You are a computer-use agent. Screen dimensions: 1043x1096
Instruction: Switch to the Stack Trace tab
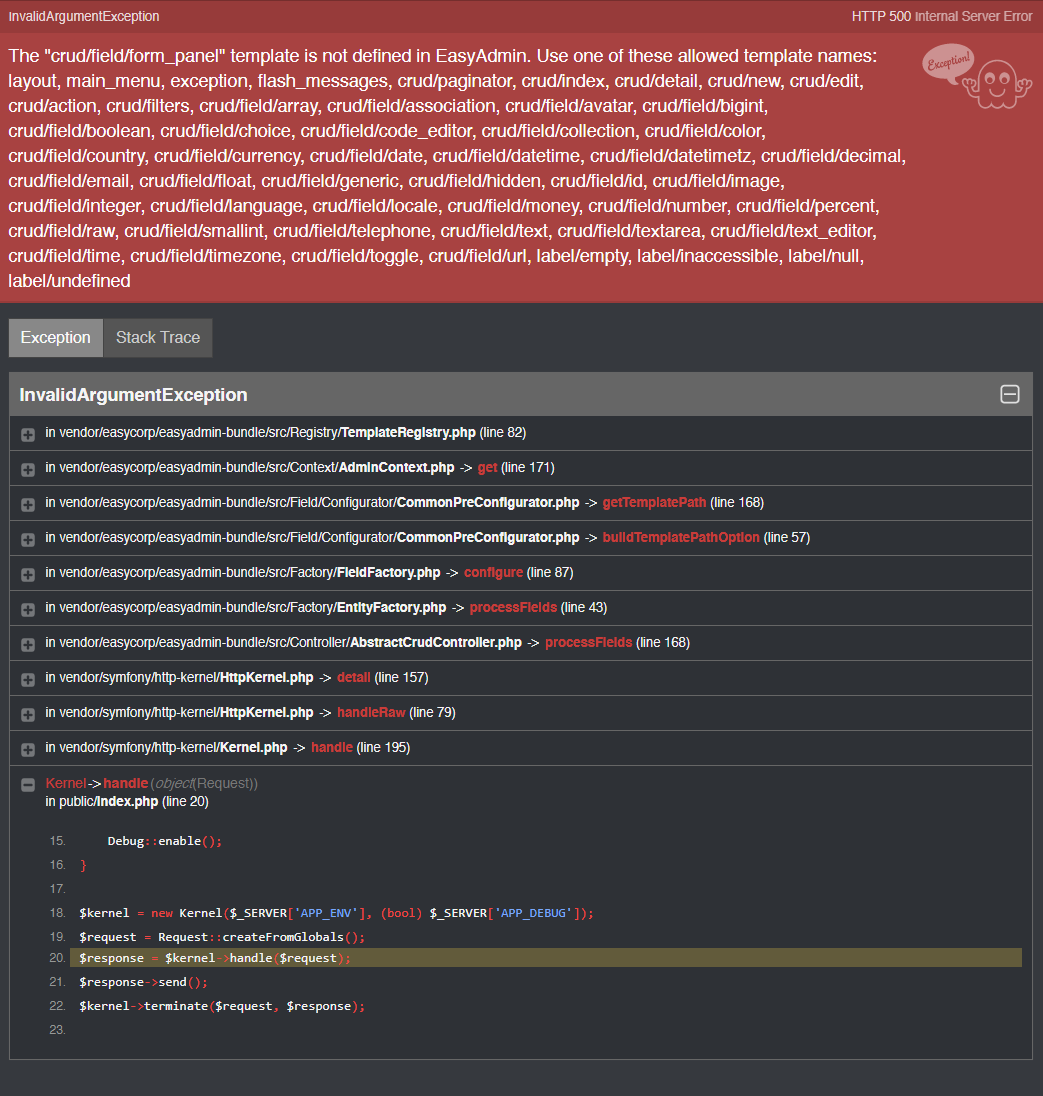(x=157, y=337)
